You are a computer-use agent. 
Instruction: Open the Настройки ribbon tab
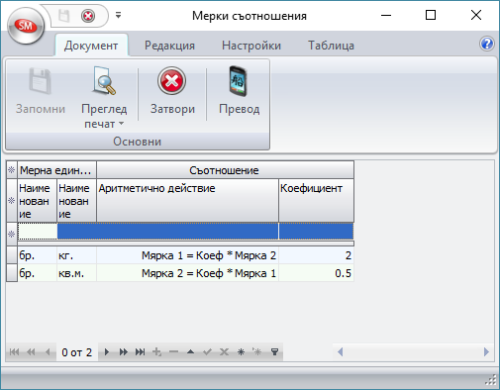252,45
